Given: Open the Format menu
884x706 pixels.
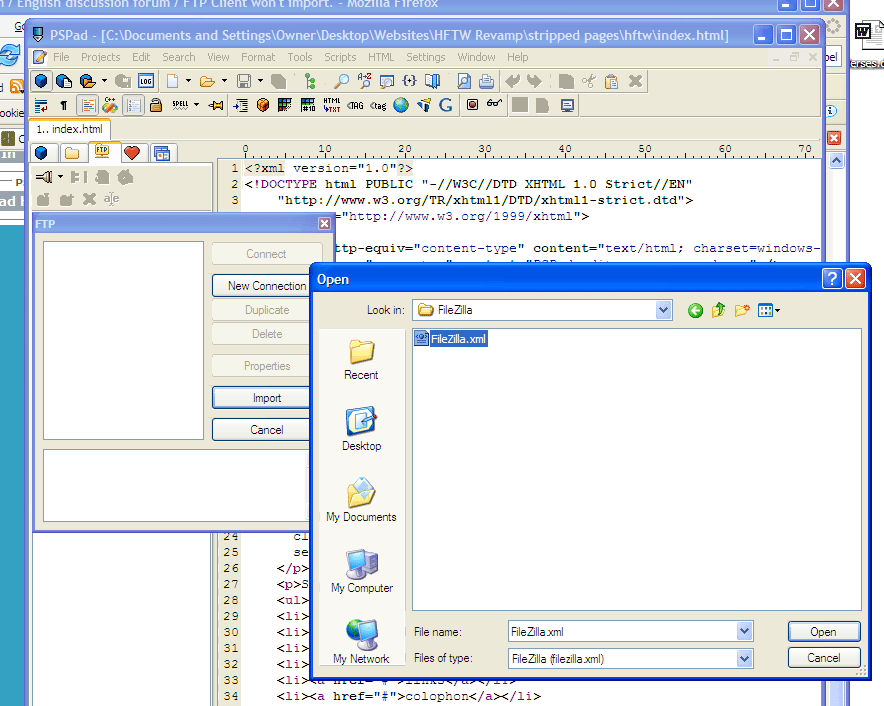Looking at the screenshot, I should [258, 57].
